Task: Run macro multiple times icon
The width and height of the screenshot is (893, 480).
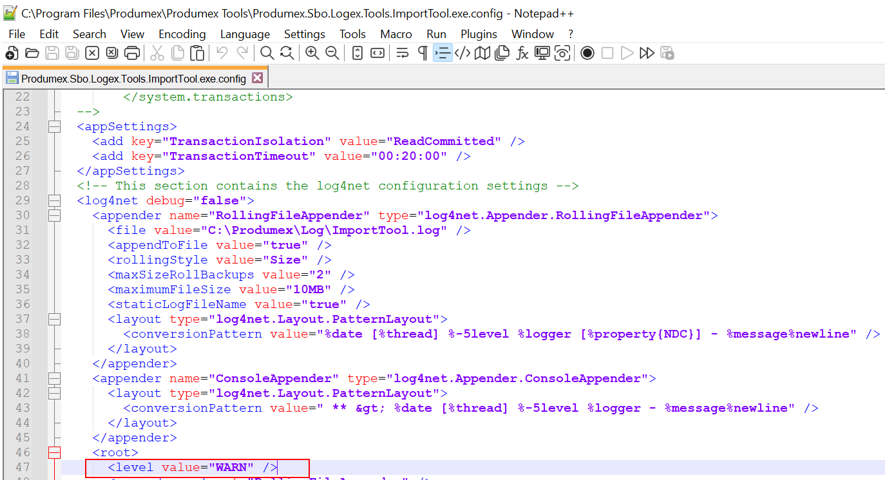Action: 647,54
